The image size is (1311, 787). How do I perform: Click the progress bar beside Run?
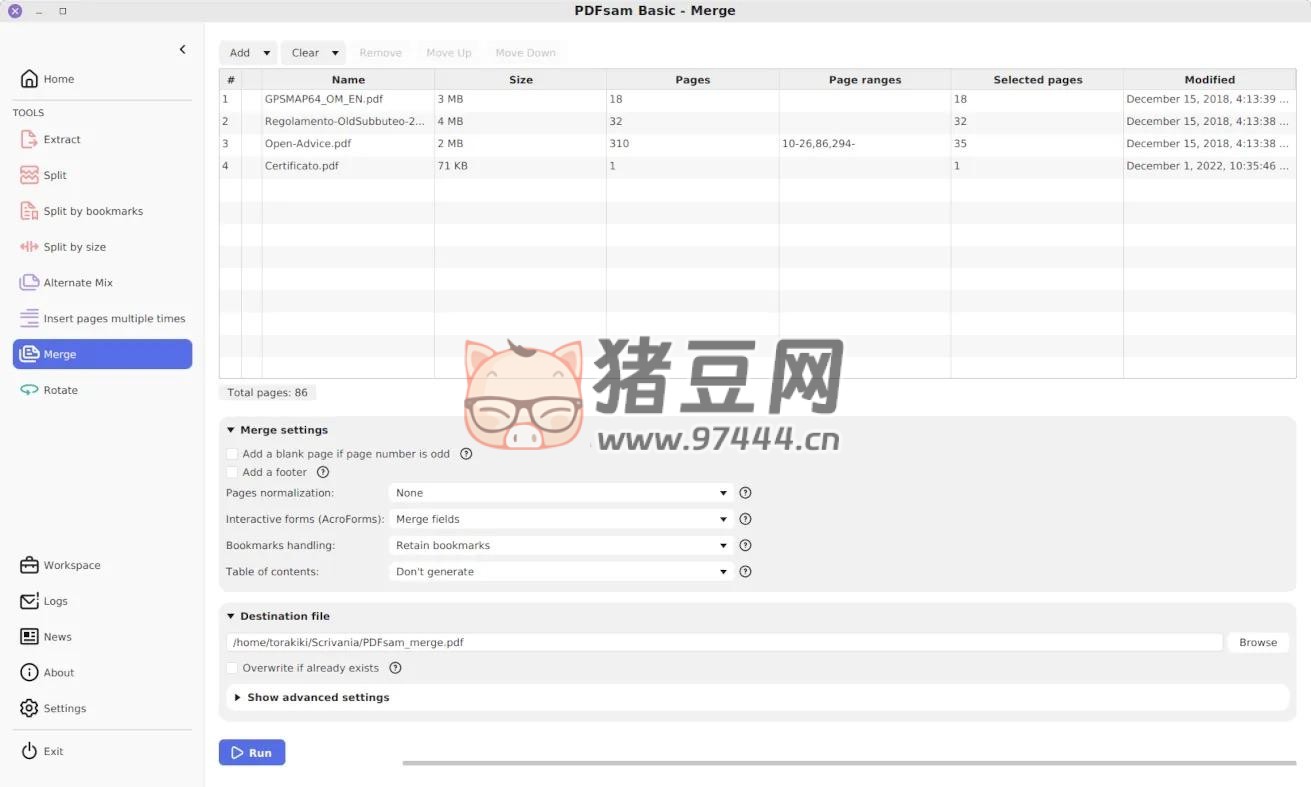coord(849,763)
